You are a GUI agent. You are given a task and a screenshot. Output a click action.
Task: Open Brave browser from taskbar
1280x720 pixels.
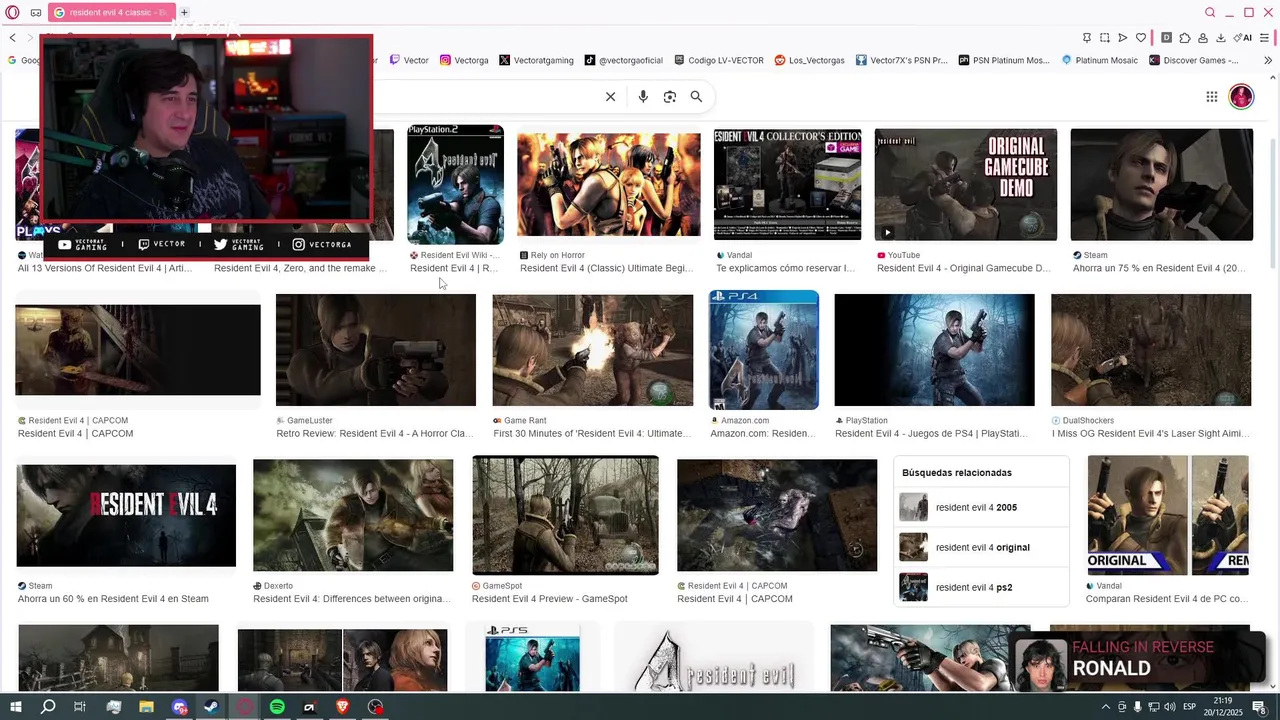[x=343, y=707]
